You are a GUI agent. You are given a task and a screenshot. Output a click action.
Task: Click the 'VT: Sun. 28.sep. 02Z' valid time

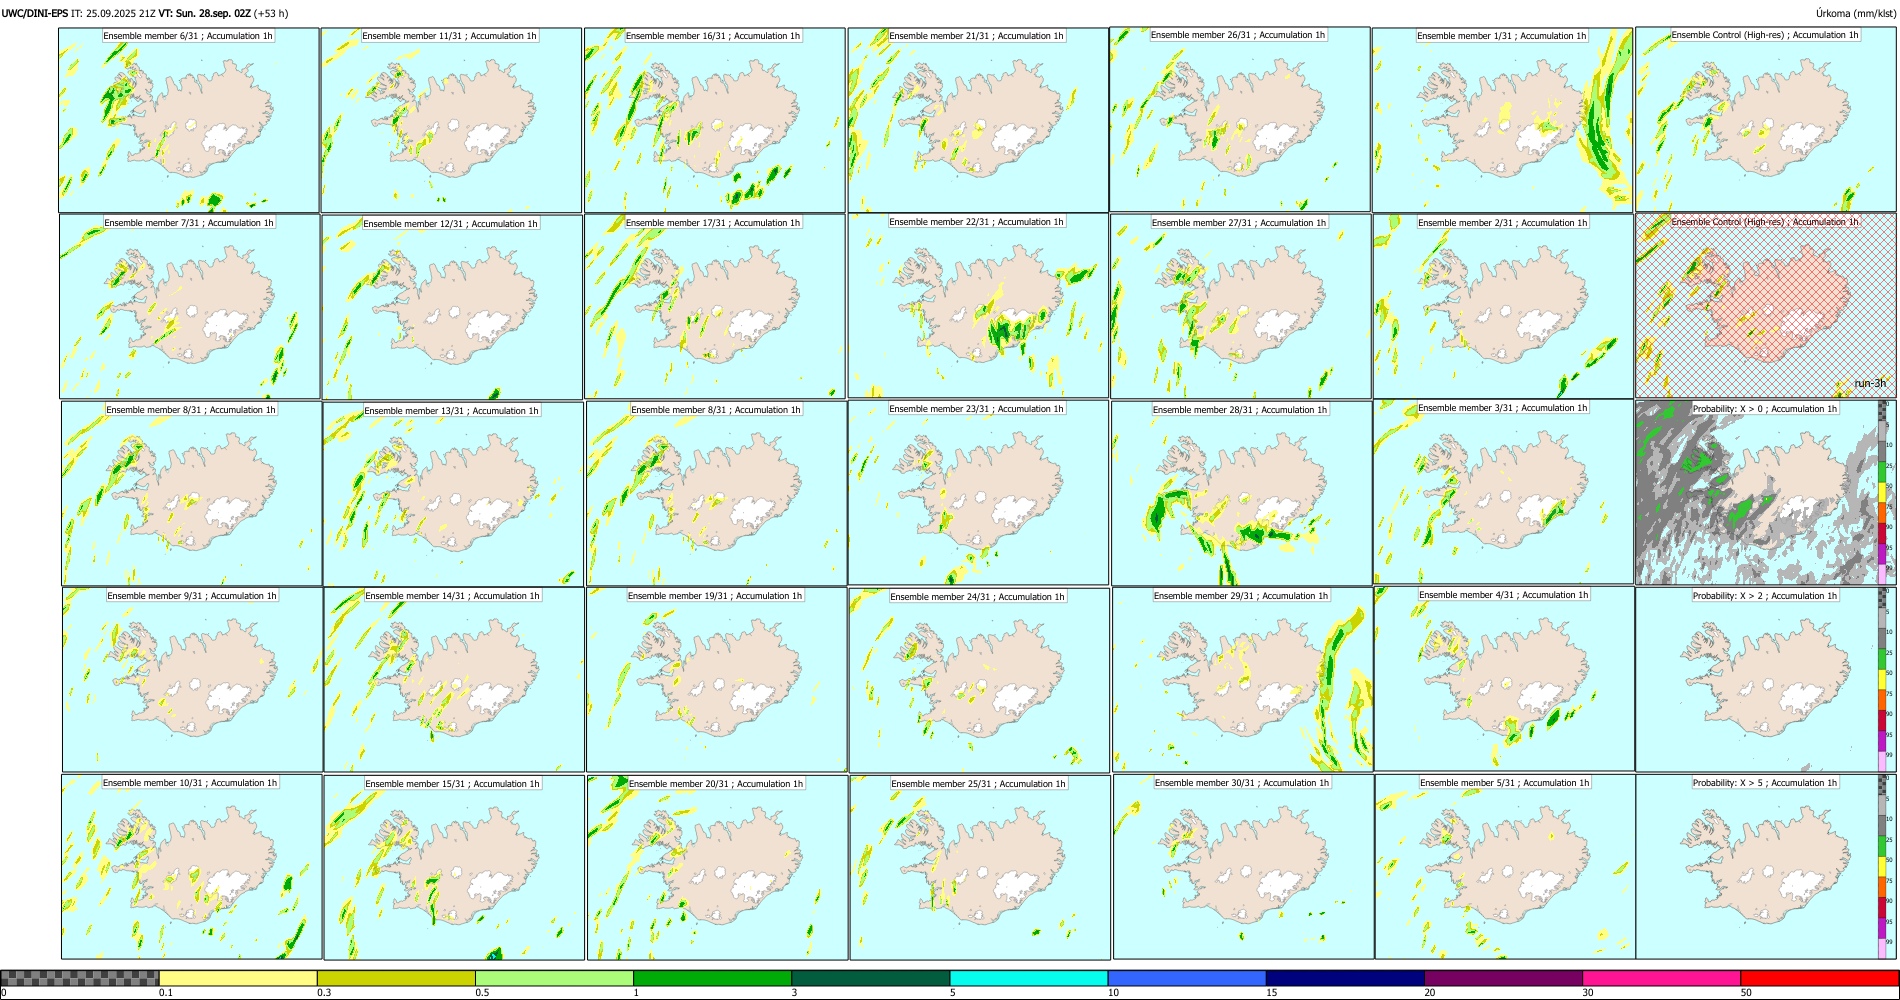205,14
